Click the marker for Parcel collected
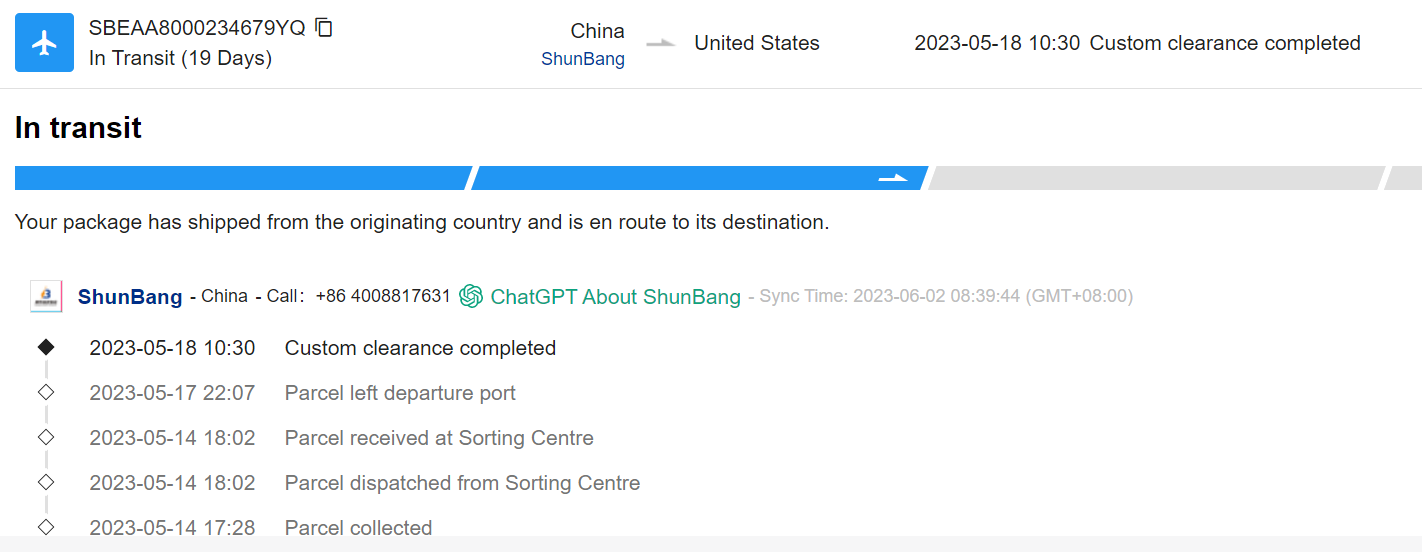Image resolution: width=1422 pixels, height=552 pixels. pyautogui.click(x=46, y=526)
